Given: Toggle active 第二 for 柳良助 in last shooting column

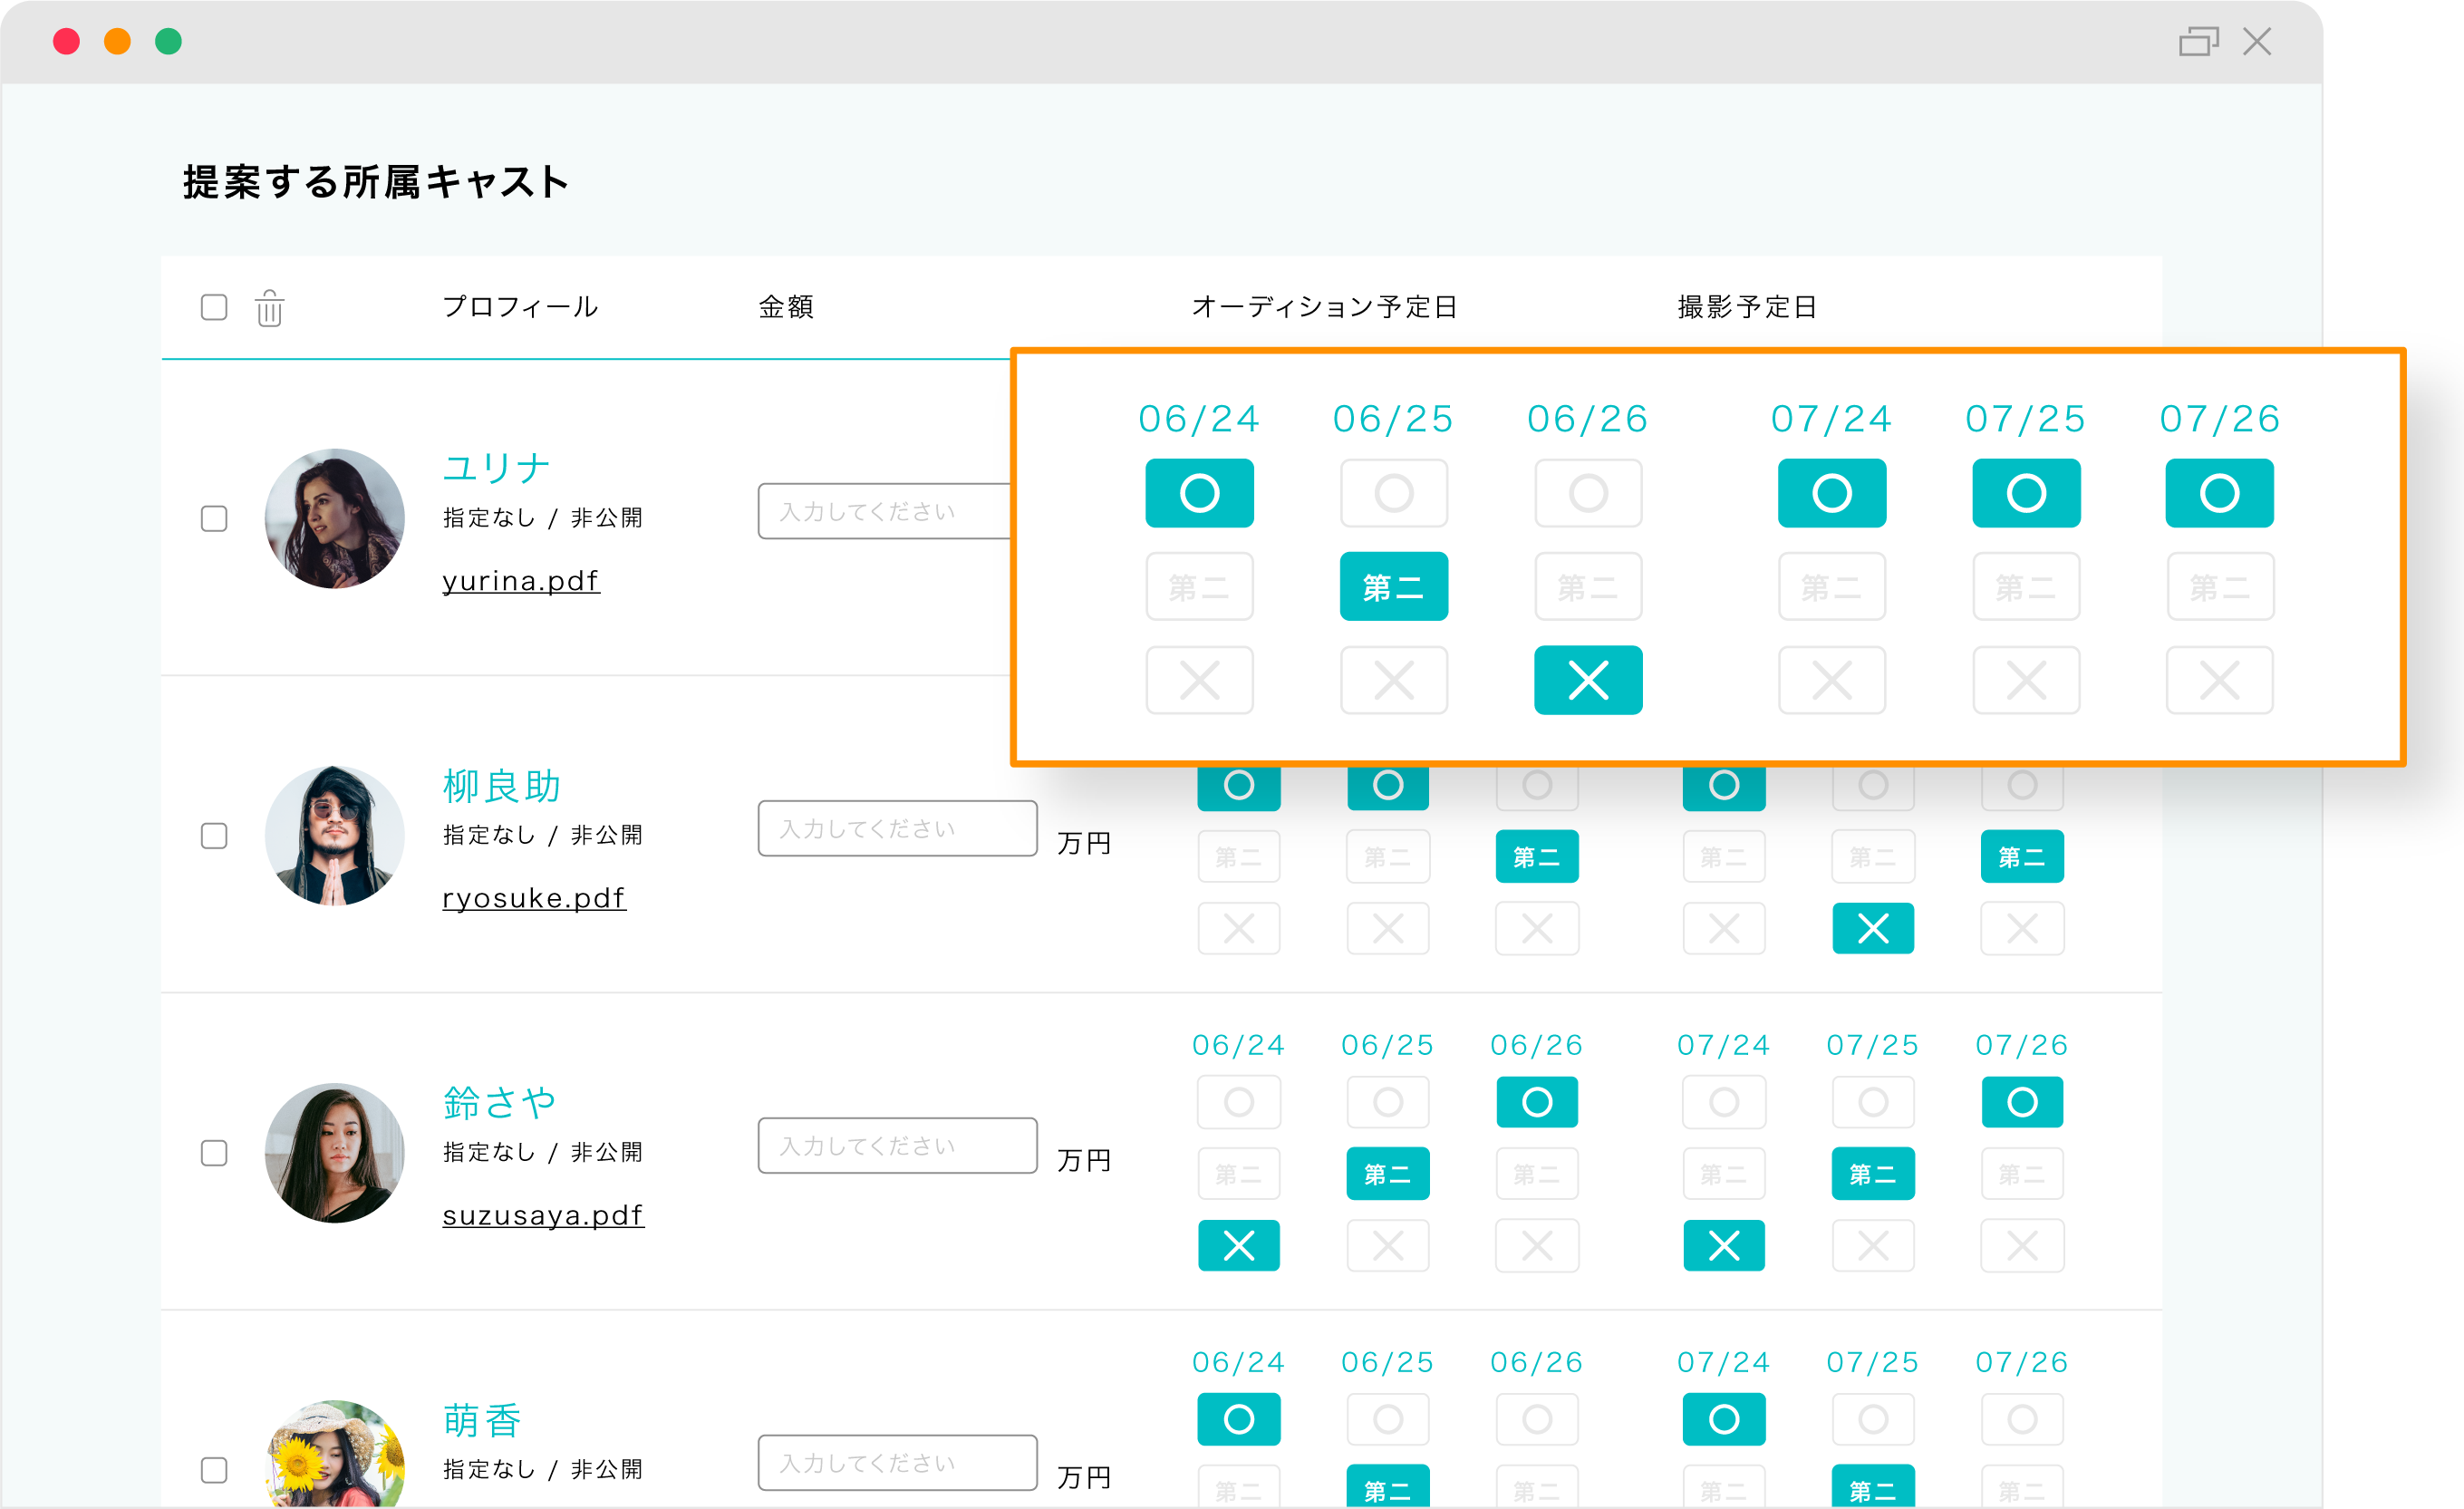Looking at the screenshot, I should [2022, 857].
